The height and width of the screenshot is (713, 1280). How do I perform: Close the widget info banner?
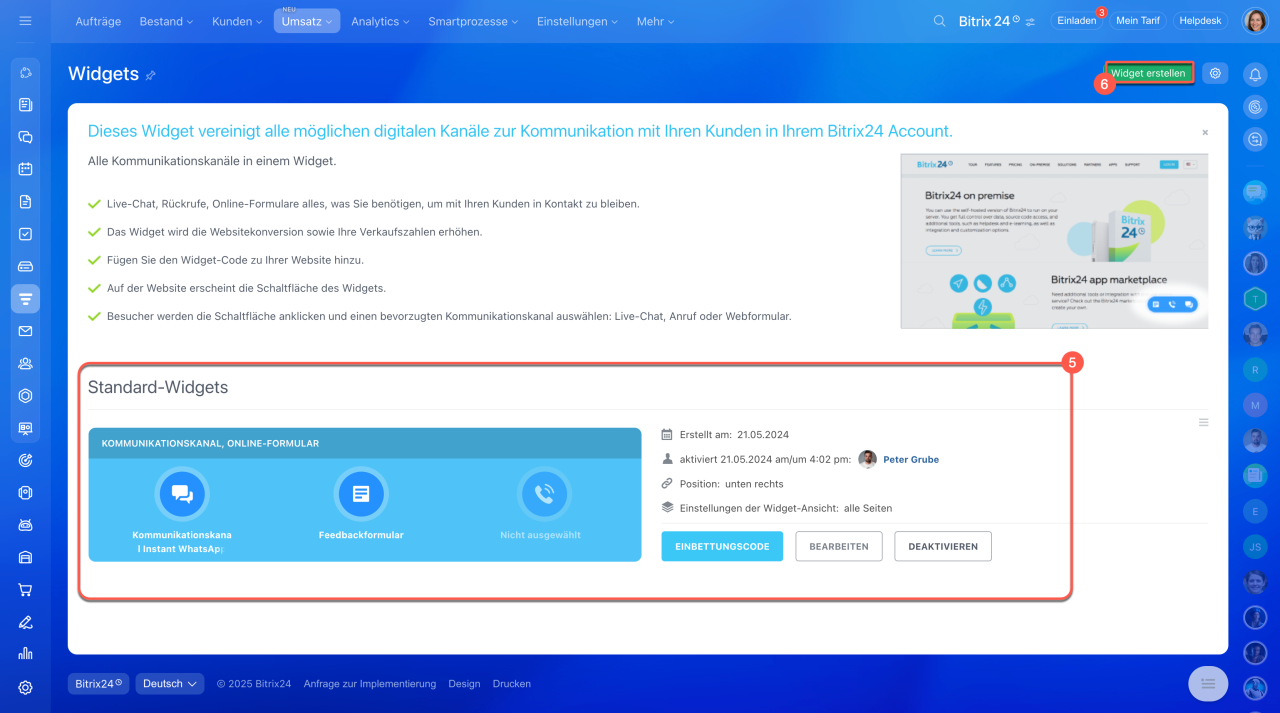point(1205,132)
